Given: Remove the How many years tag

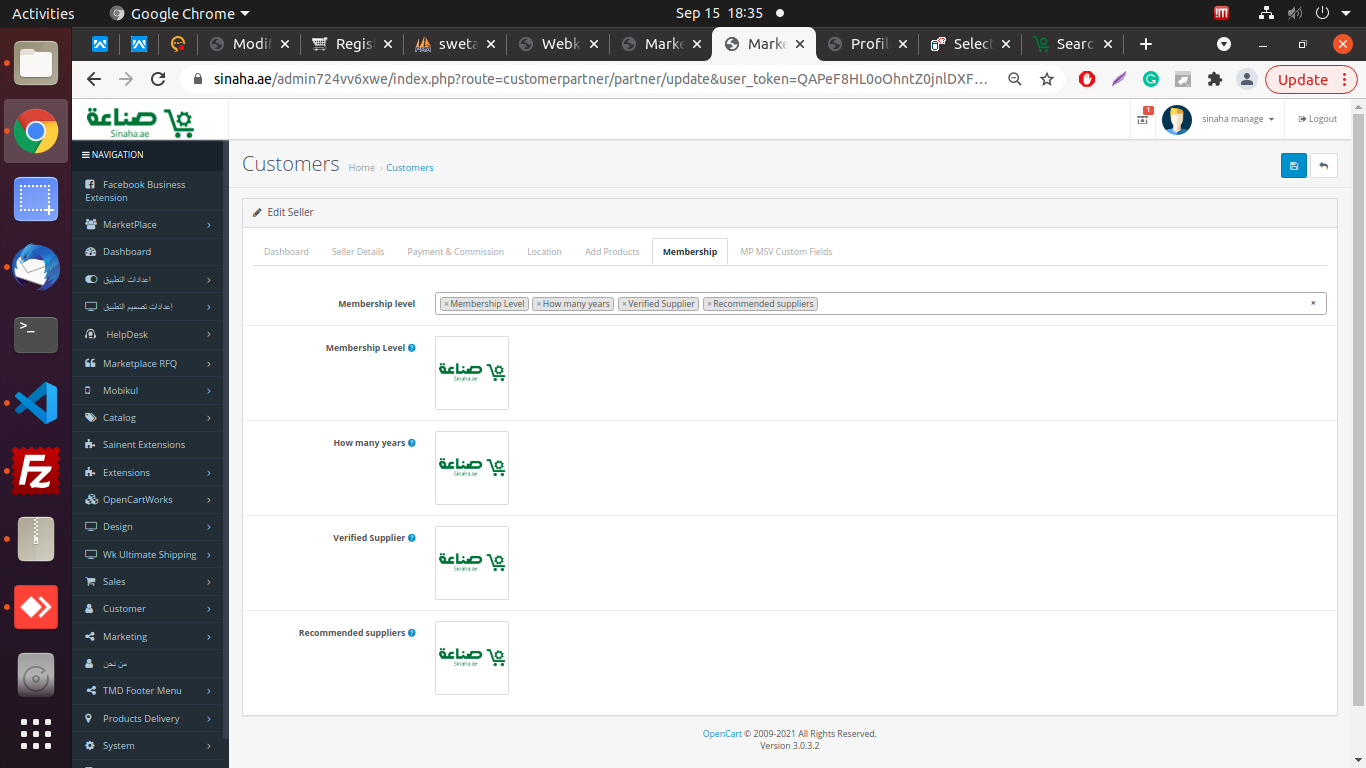Looking at the screenshot, I should (539, 304).
